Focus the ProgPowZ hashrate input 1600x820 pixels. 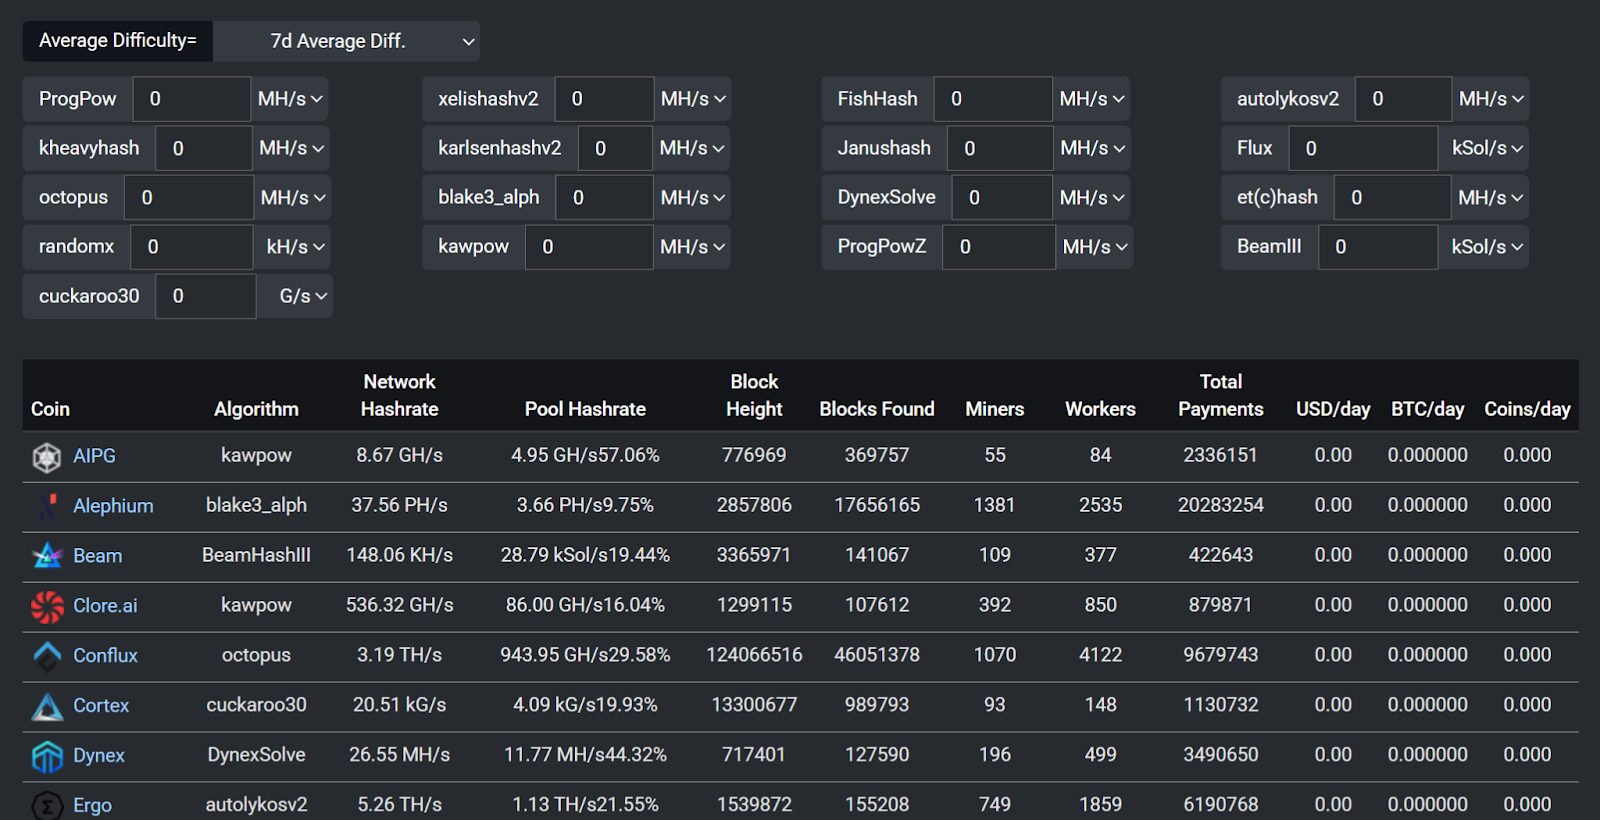998,247
